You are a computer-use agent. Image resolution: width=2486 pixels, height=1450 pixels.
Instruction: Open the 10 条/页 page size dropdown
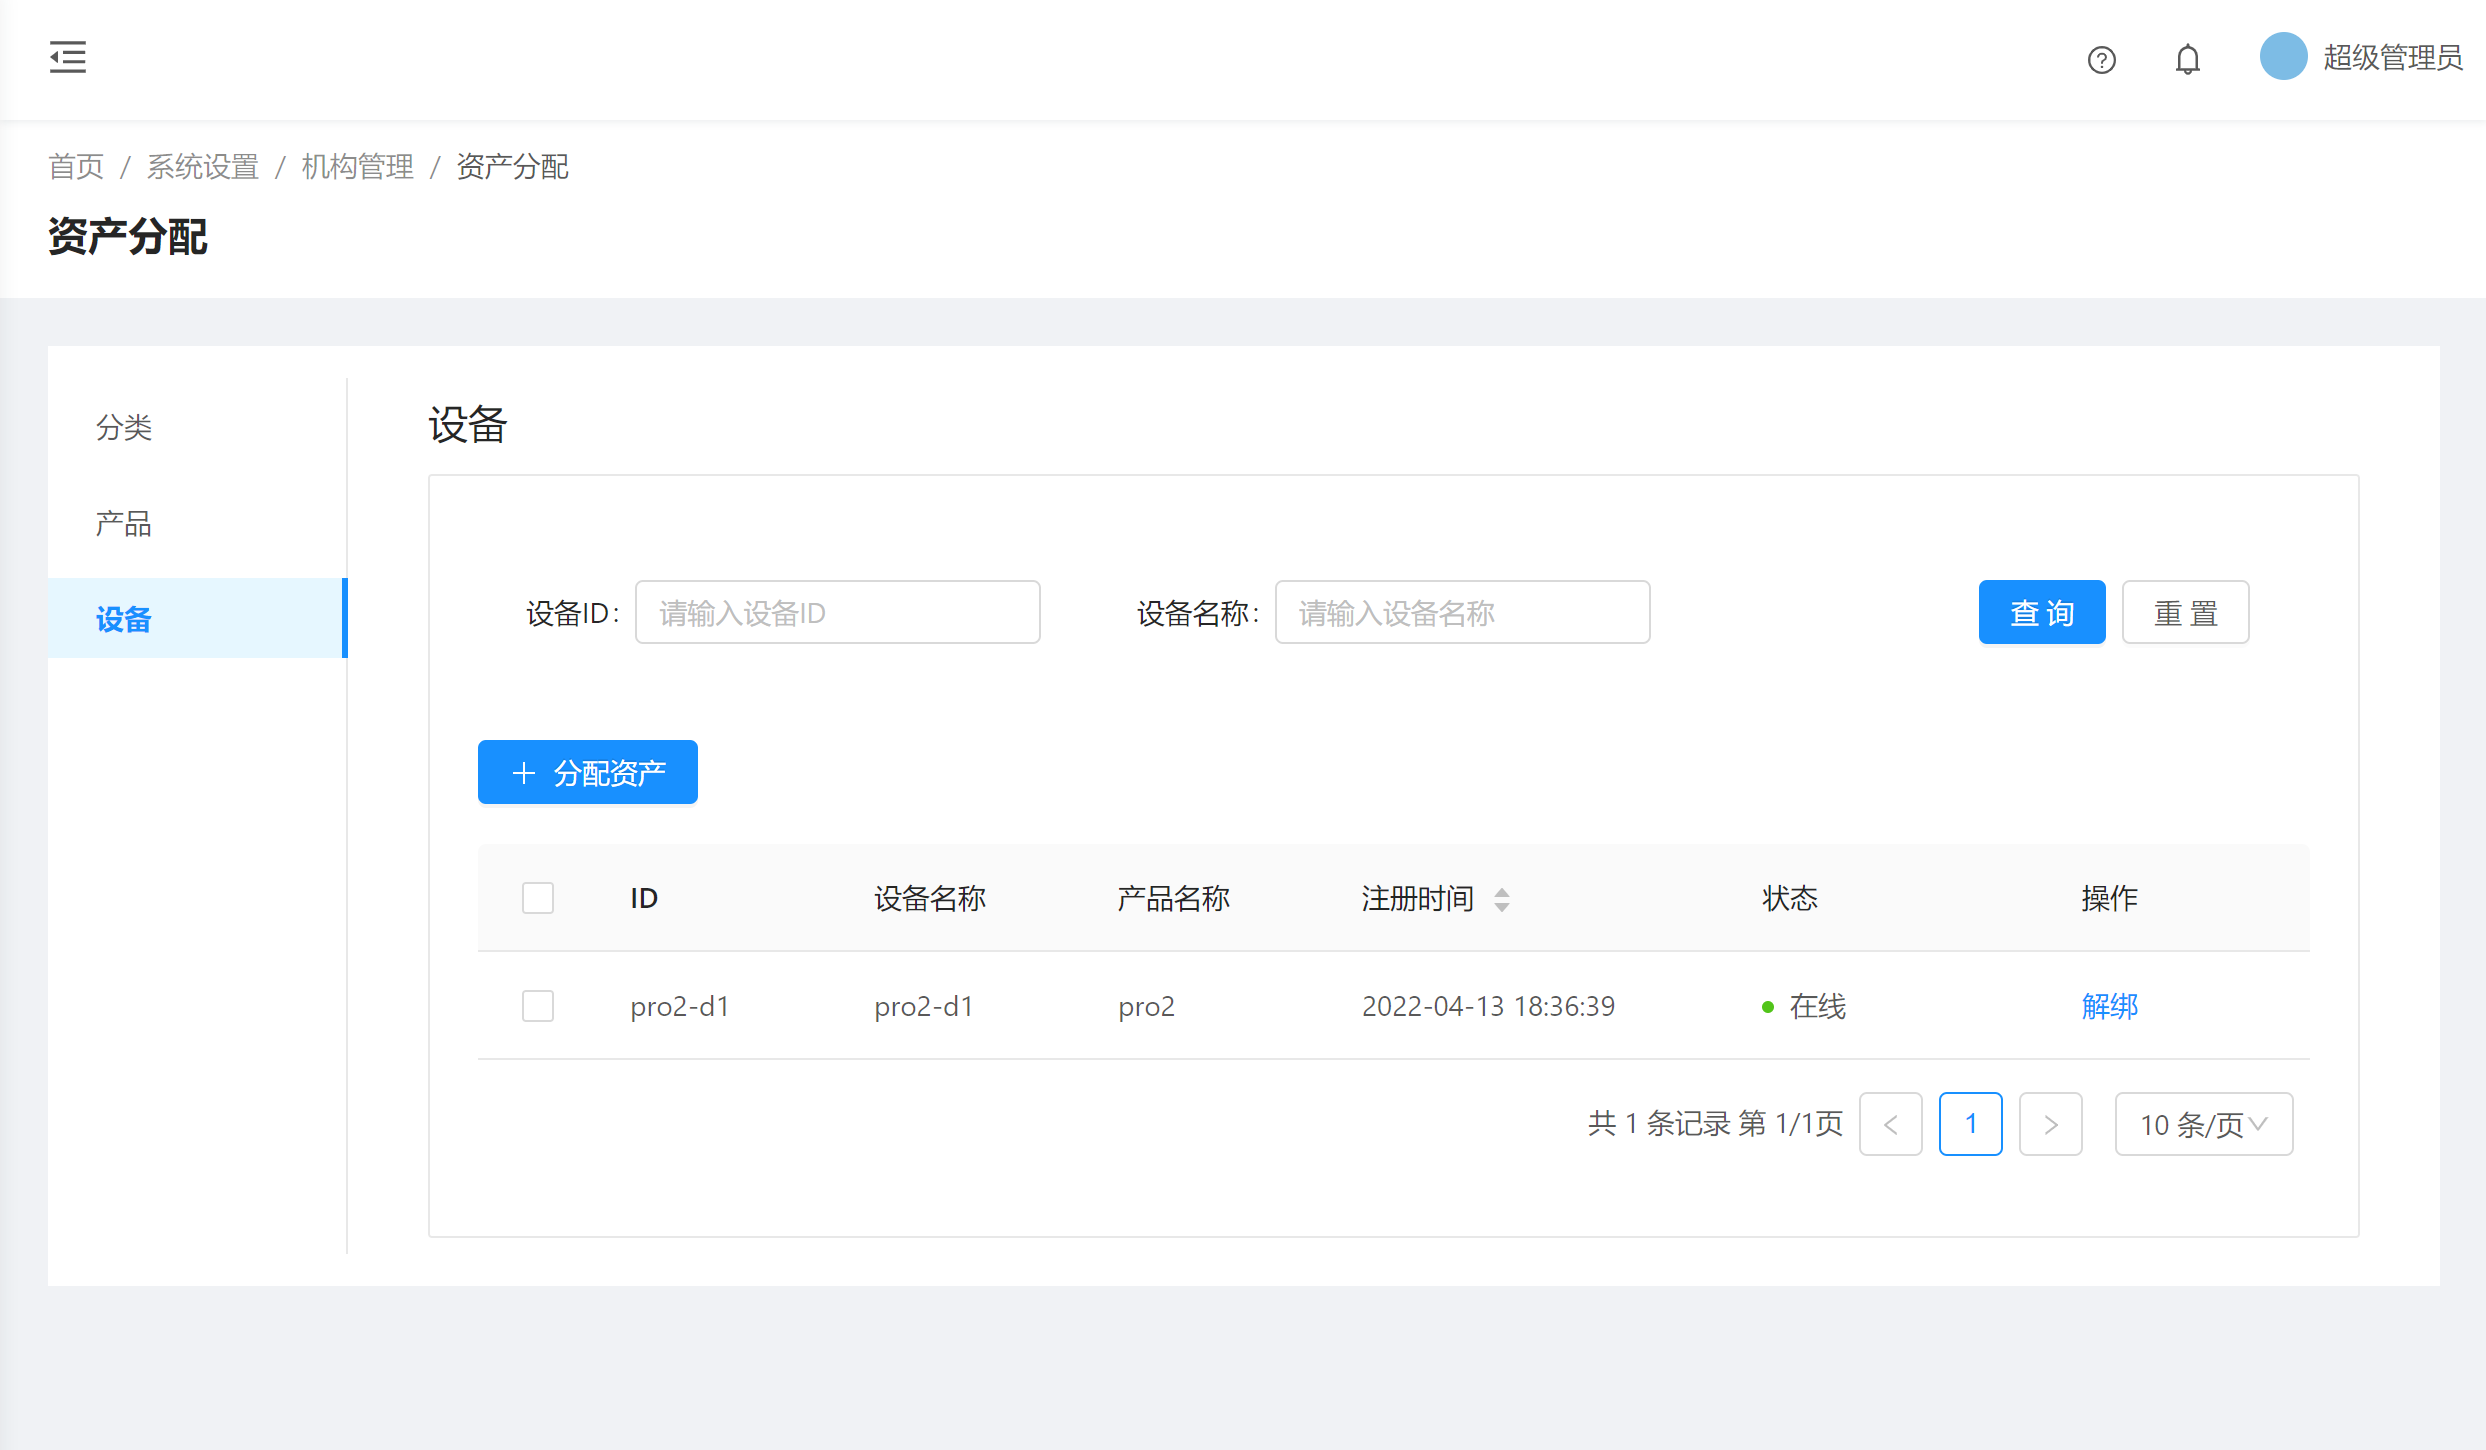pos(2203,1124)
